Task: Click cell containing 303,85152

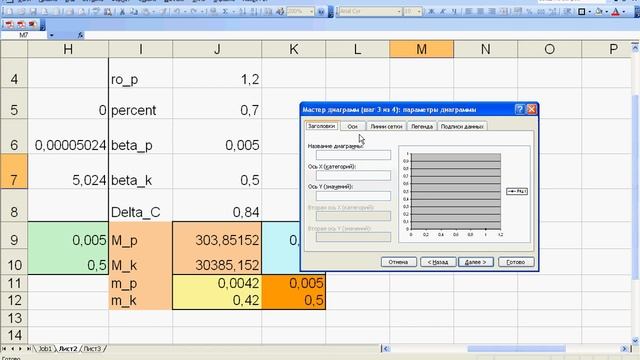Action: pos(217,236)
